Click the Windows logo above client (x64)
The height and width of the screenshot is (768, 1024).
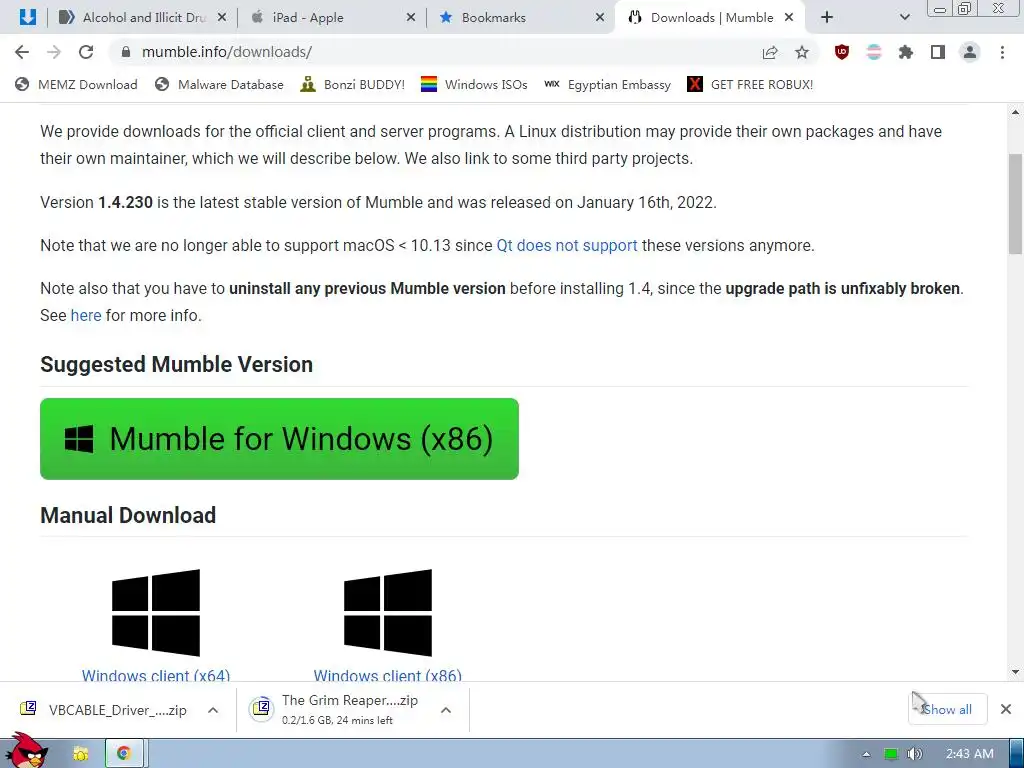(156, 613)
